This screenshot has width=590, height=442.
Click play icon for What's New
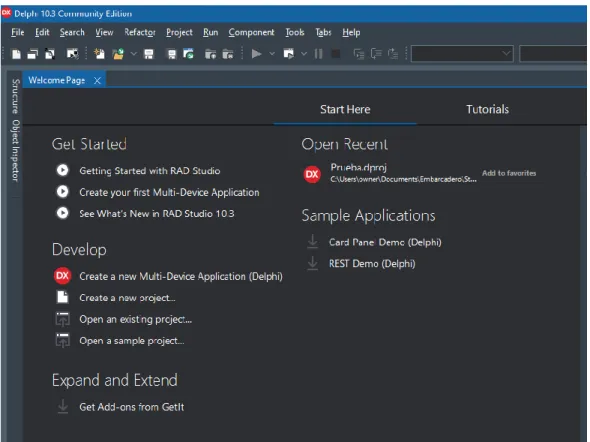coord(62,213)
